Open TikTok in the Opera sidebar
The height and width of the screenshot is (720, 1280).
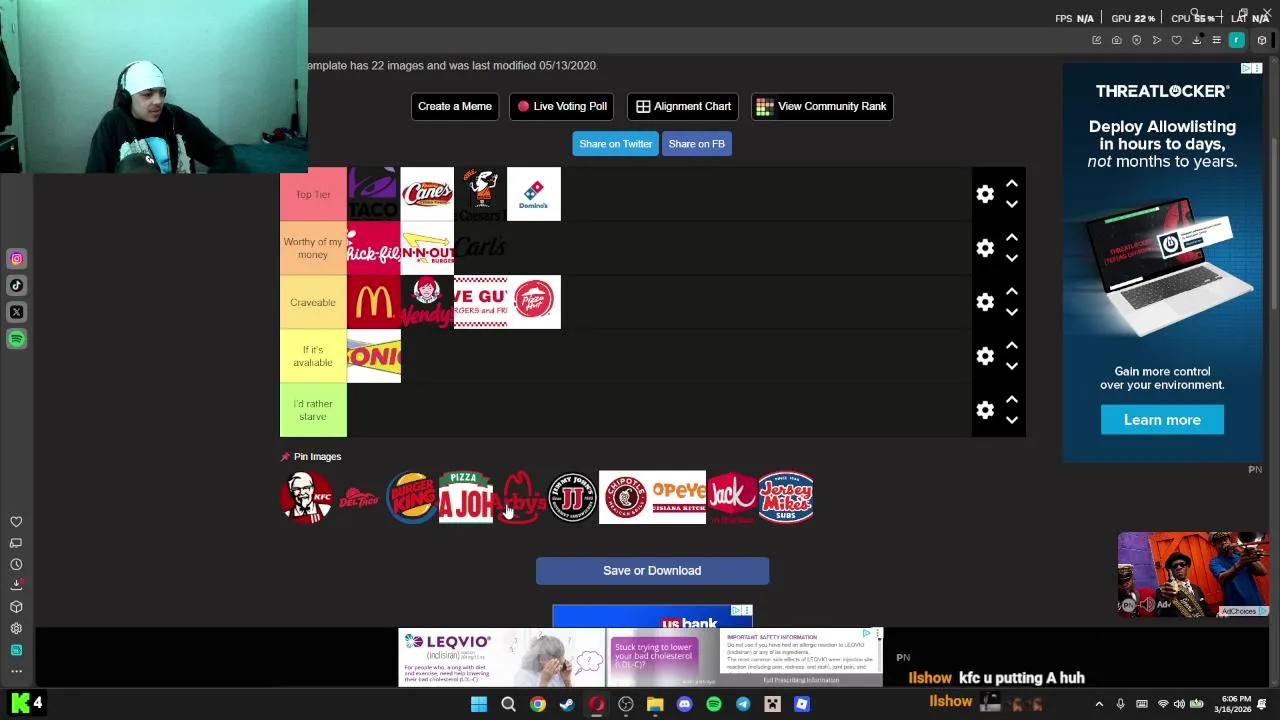coord(16,285)
